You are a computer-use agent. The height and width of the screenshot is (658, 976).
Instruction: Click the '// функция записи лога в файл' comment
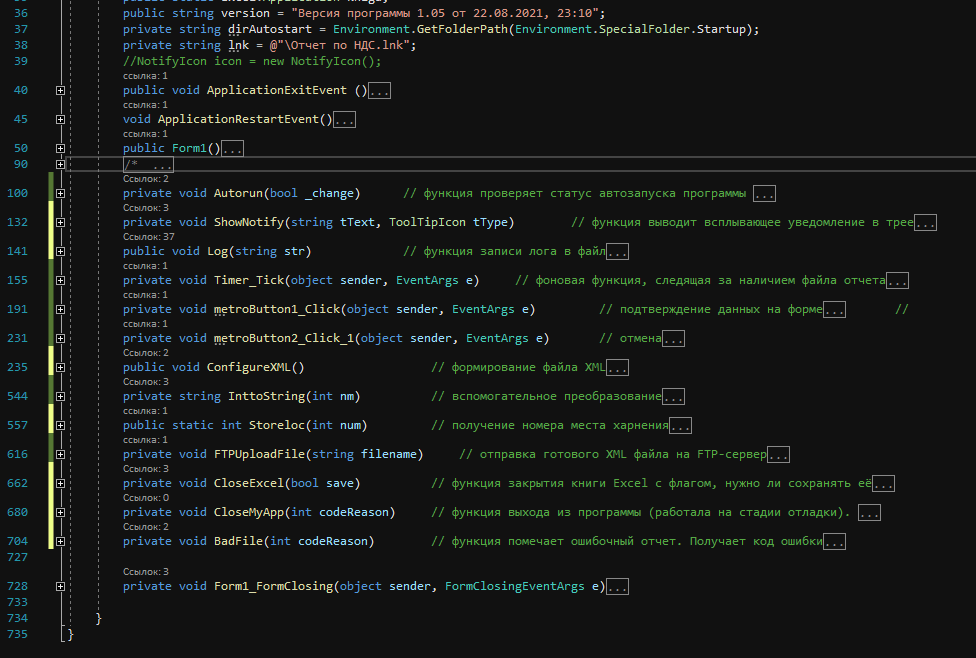point(504,251)
